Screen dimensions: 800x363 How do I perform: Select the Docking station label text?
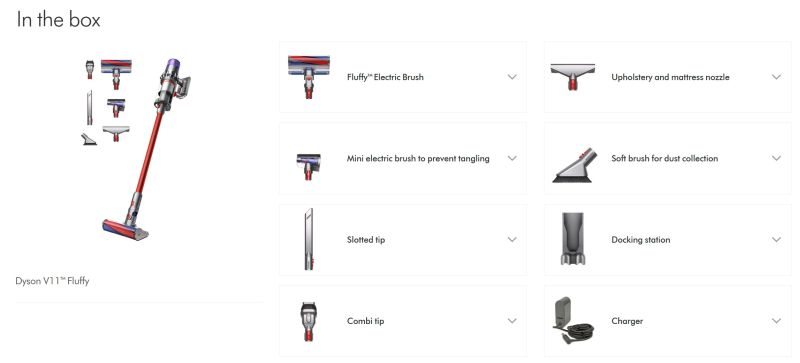641,239
